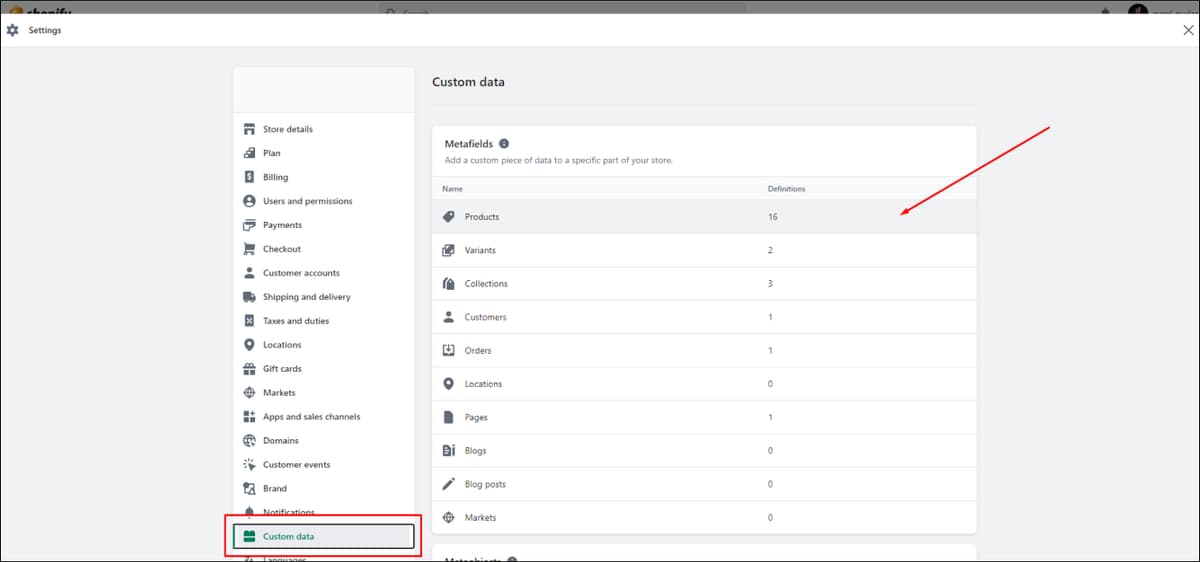
Task: Click the Orders inbox icon in Metafields
Action: (x=449, y=351)
